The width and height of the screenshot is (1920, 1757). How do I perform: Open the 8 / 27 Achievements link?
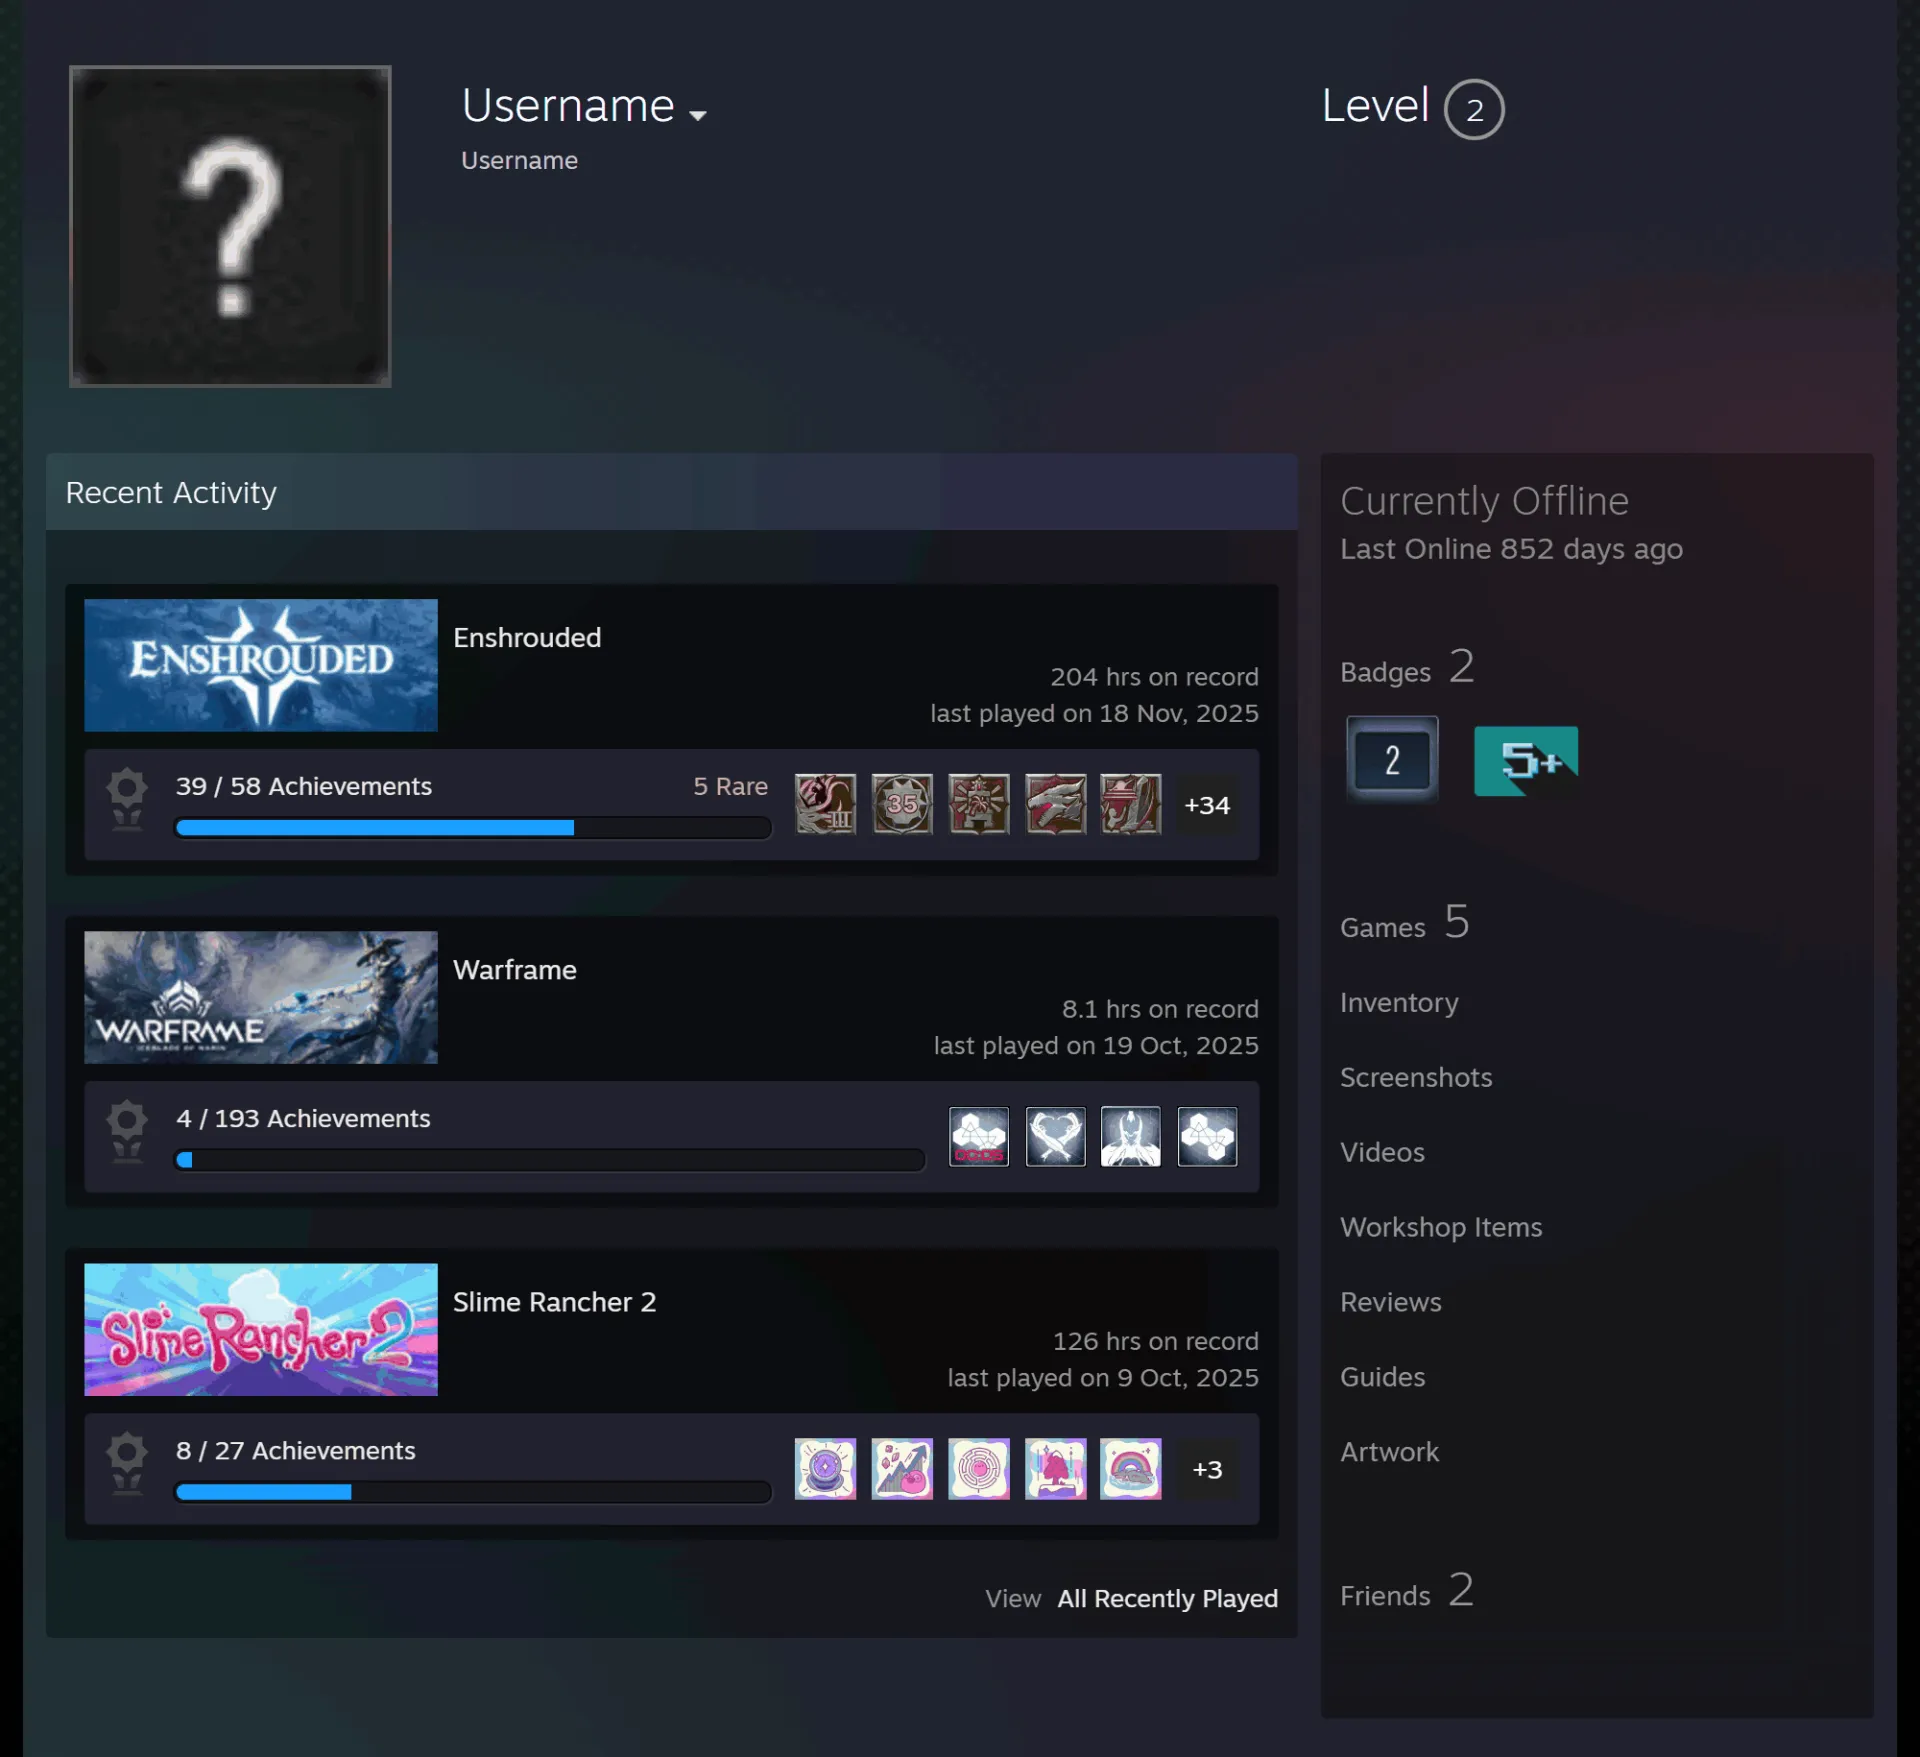coord(296,1450)
